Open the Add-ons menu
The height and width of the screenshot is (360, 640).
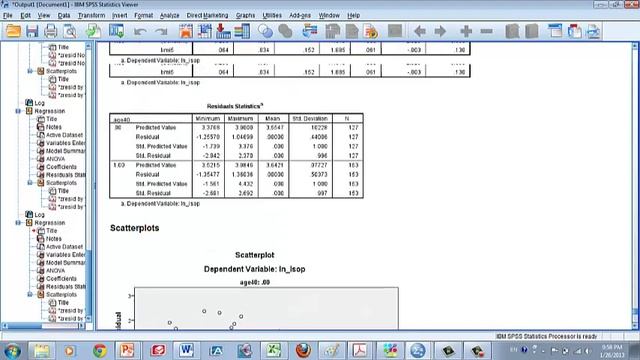300,16
